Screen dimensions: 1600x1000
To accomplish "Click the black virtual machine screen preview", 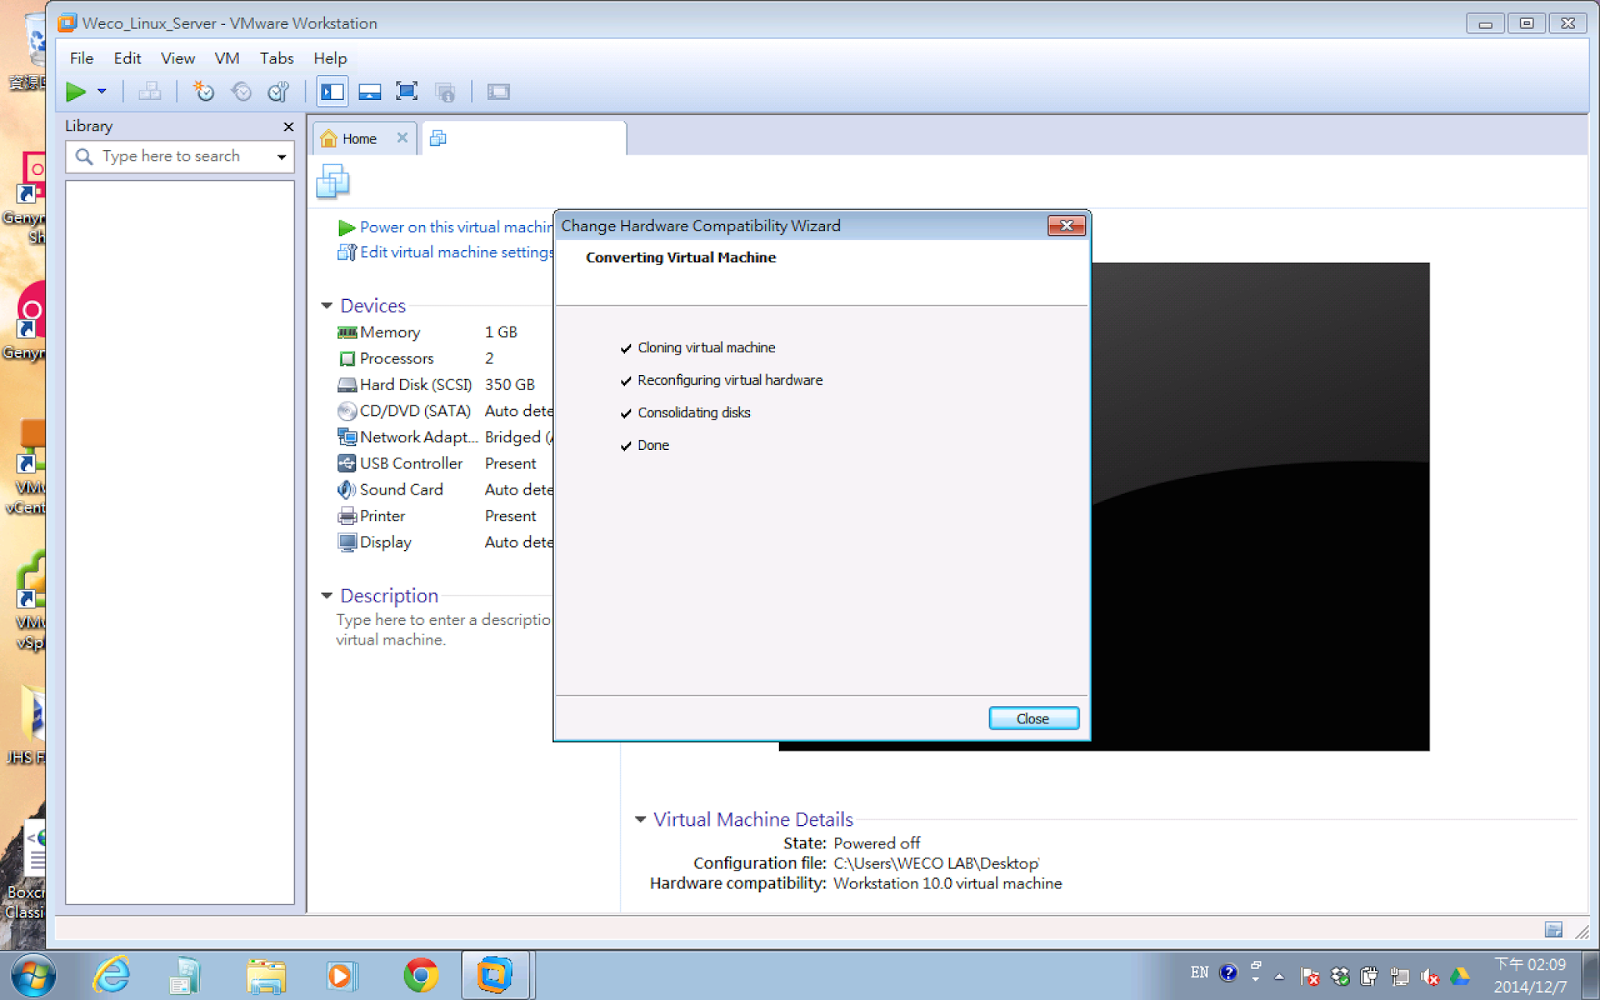I will pyautogui.click(x=1260, y=506).
